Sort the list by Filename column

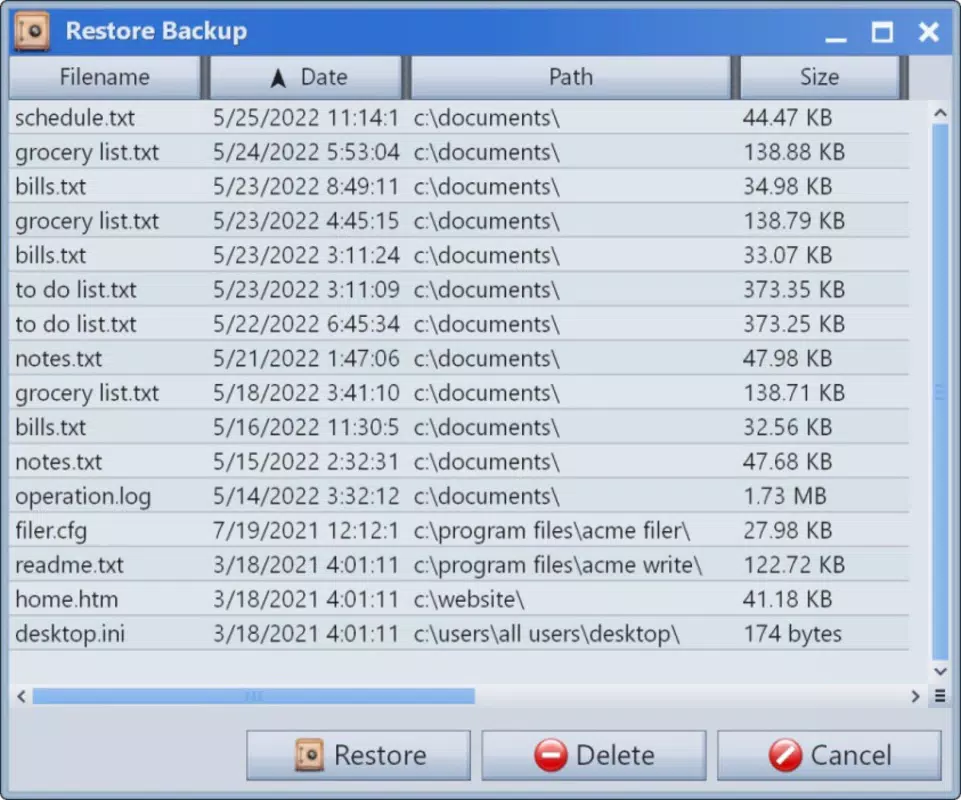pos(104,77)
